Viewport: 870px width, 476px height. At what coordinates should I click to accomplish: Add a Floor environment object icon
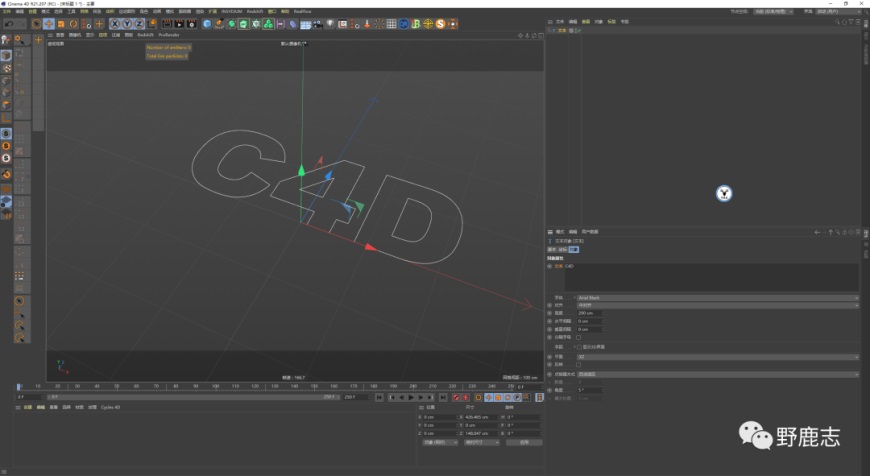(x=305, y=24)
